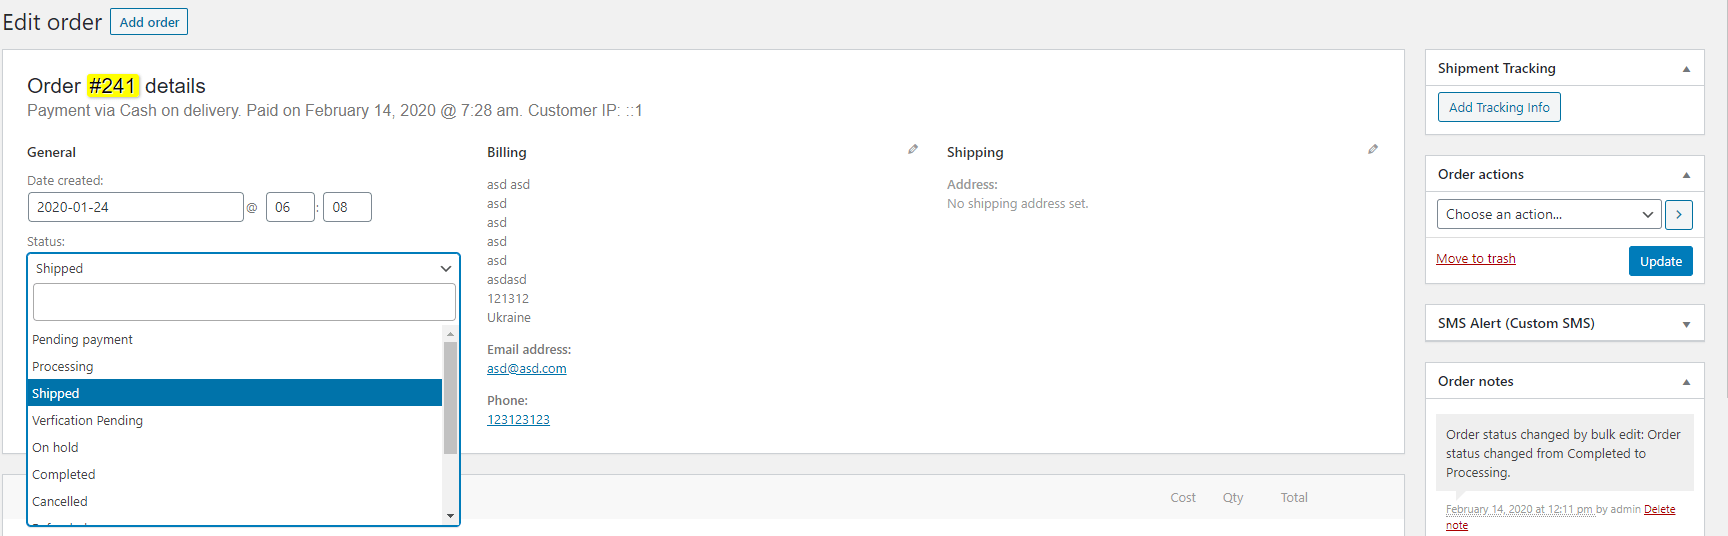Collapse the Order notes panel
The image size is (1728, 536).
[x=1686, y=382]
